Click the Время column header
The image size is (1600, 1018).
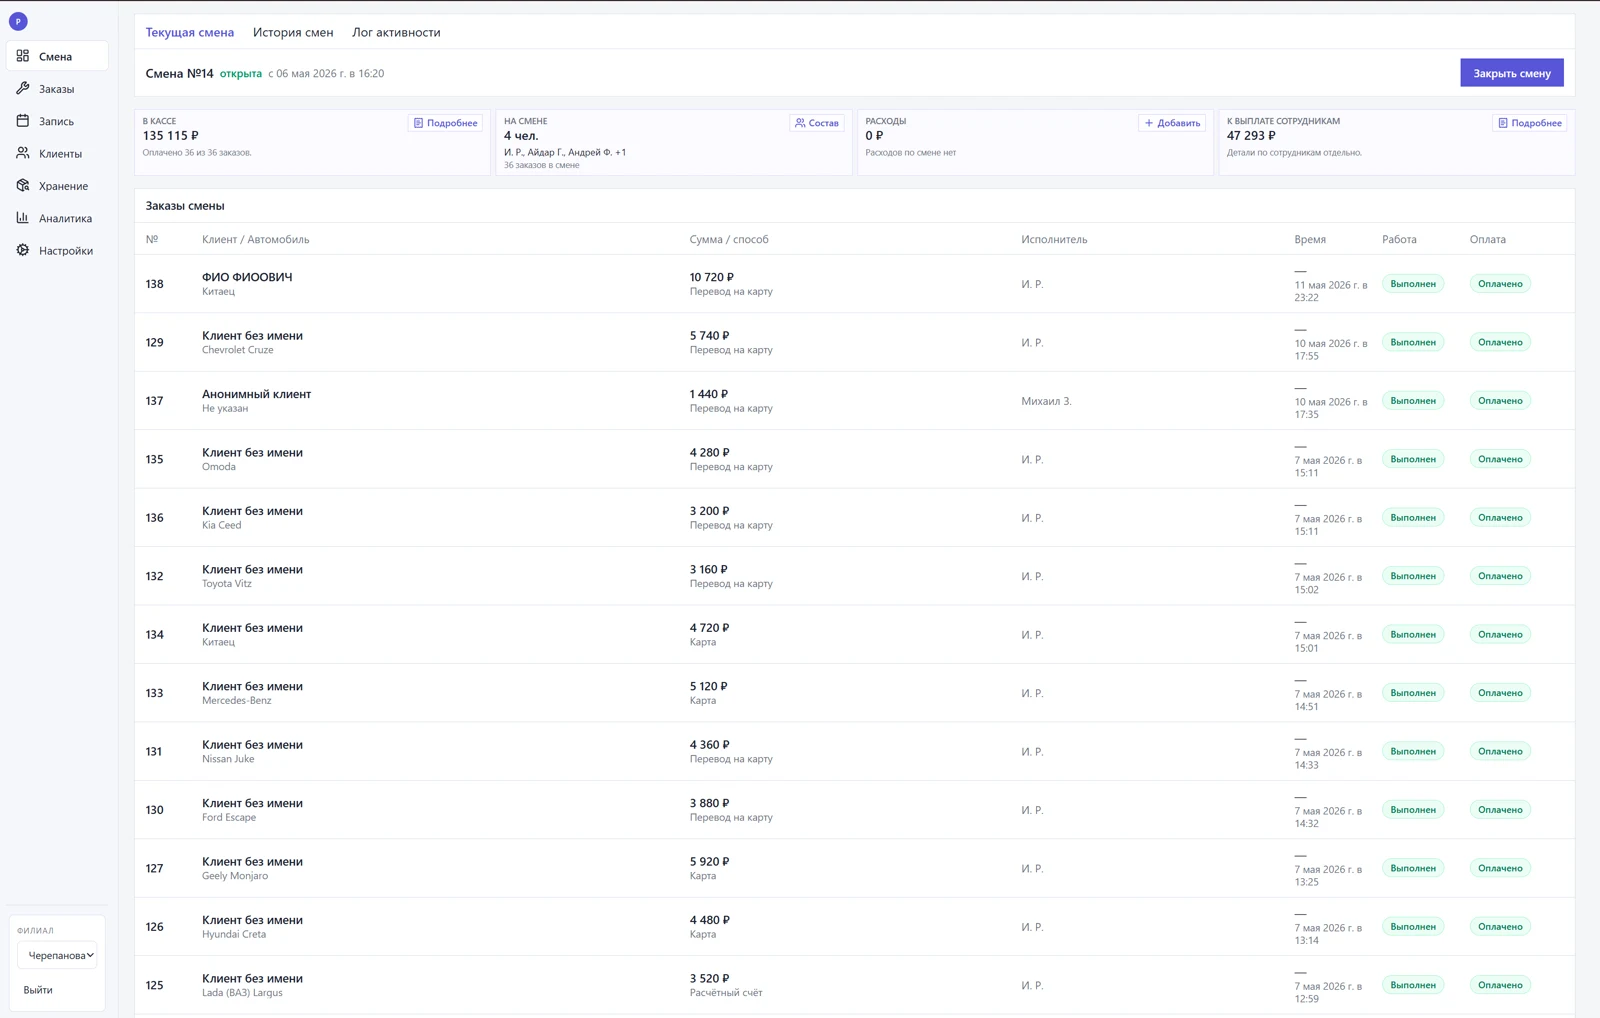click(1310, 239)
